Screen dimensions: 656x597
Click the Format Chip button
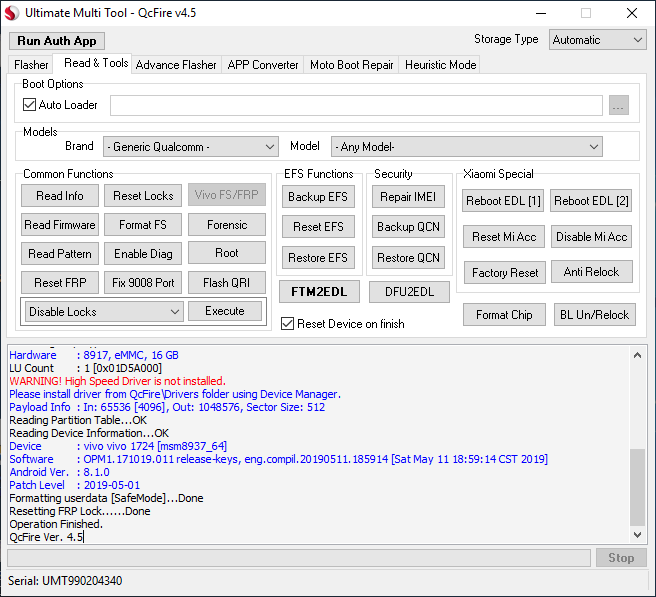point(504,315)
